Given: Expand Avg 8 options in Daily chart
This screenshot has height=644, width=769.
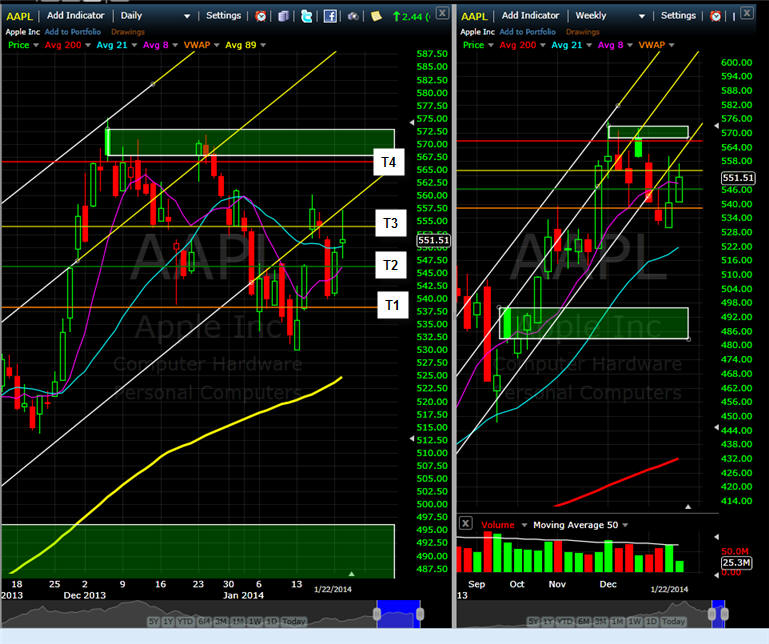Looking at the screenshot, I should (175, 45).
